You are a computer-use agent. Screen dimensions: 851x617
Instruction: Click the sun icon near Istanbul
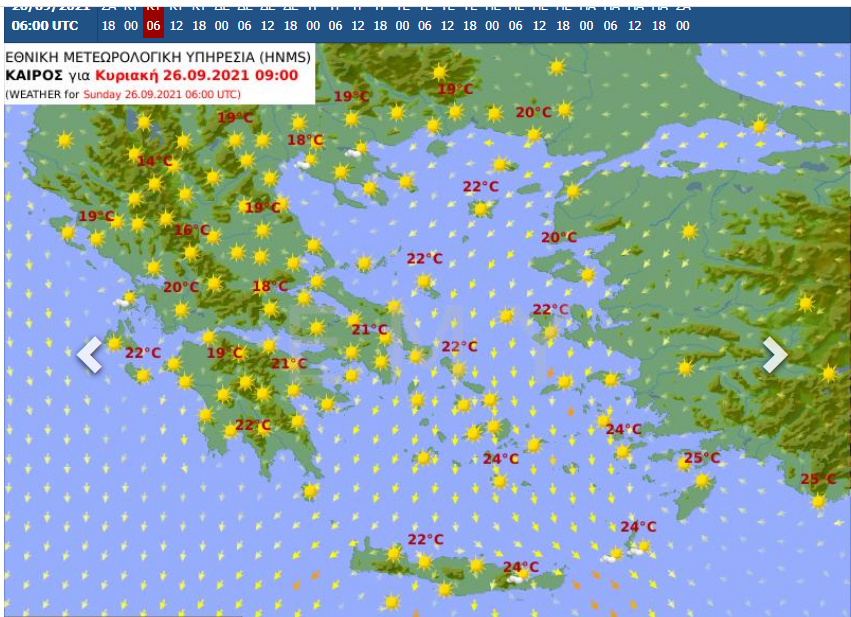pyautogui.click(x=759, y=126)
